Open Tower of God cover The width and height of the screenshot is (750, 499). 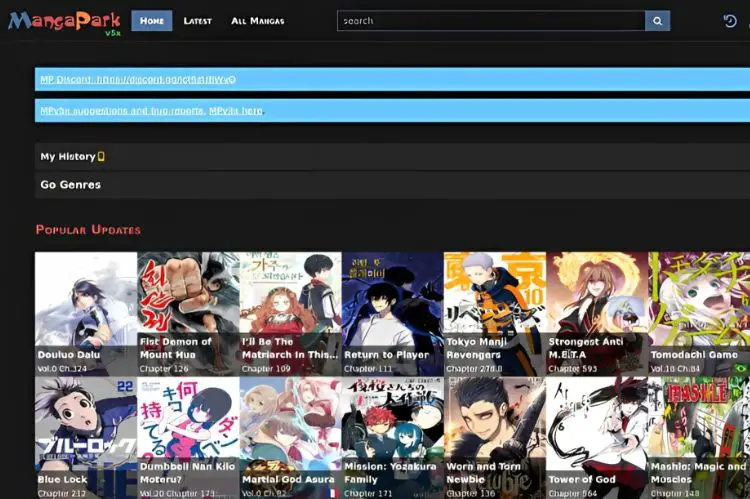click(x=597, y=438)
